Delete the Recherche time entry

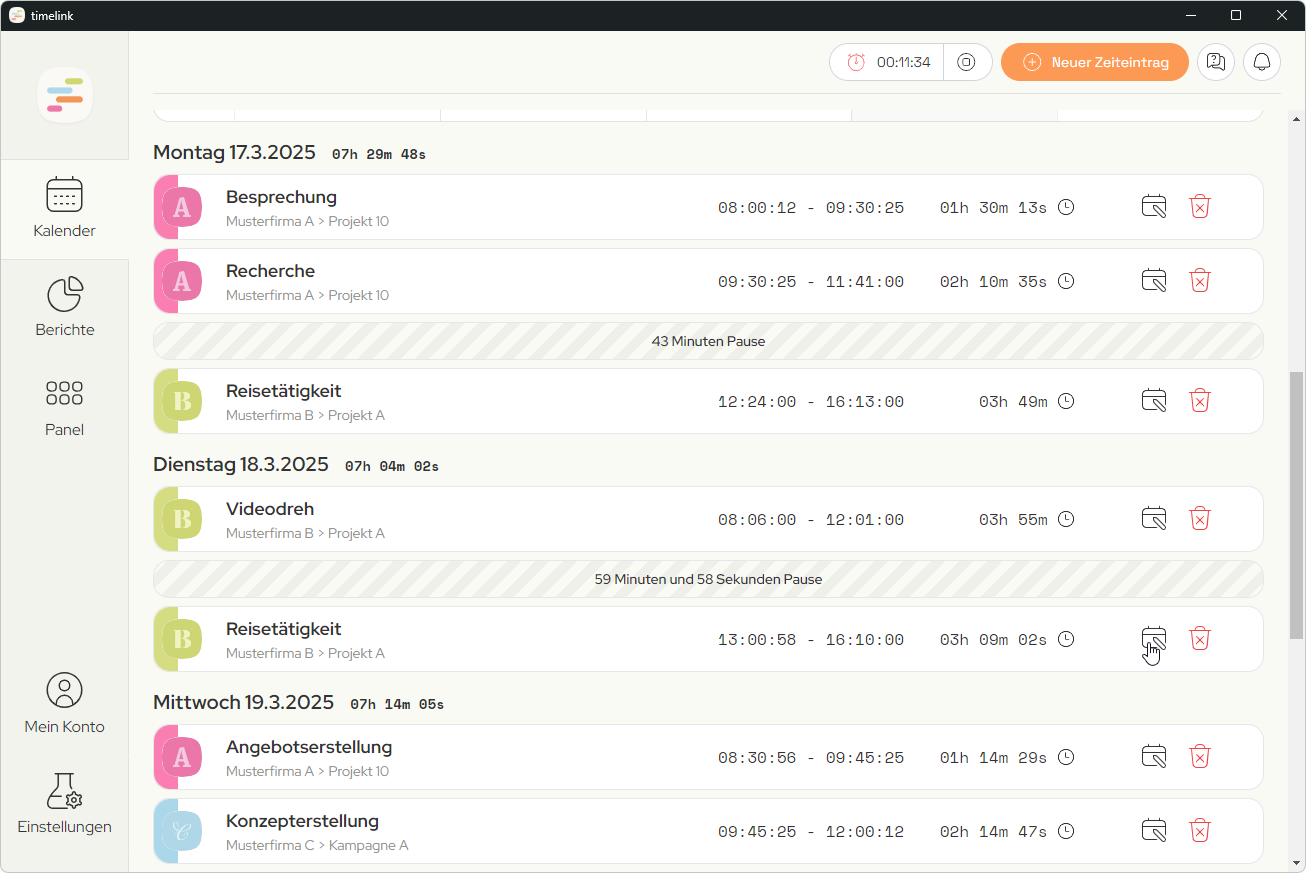[1200, 281]
